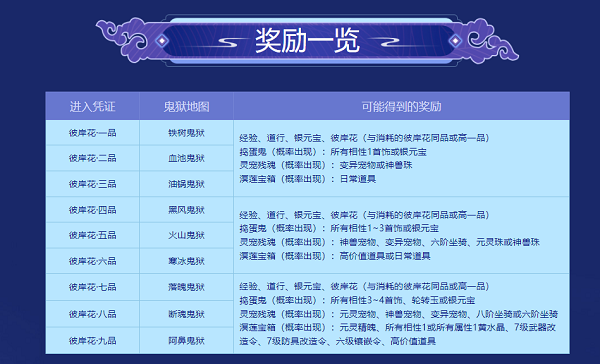This screenshot has height=364, width=600.
Task: Click the 彼岸花·七品 cell
Action: pos(92,287)
